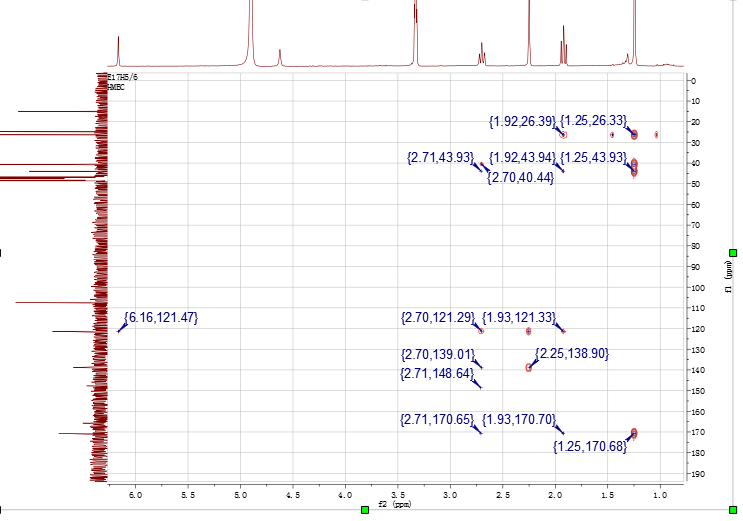Screen dimensions: 743x521
Task: Pick the {2.70,121.29} peak label
Action: point(438,317)
